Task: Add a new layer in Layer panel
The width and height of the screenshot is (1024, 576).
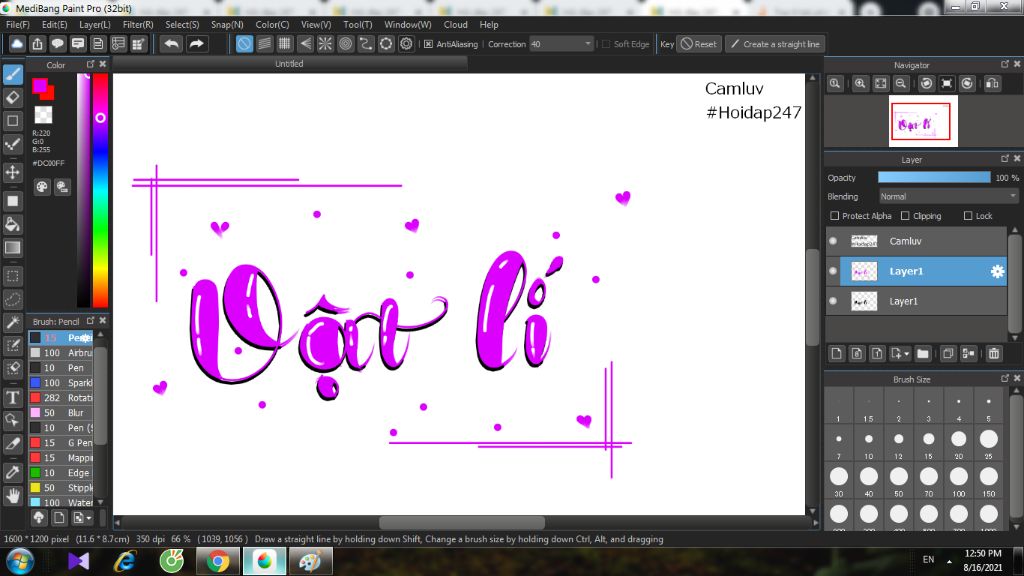Action: click(837, 353)
